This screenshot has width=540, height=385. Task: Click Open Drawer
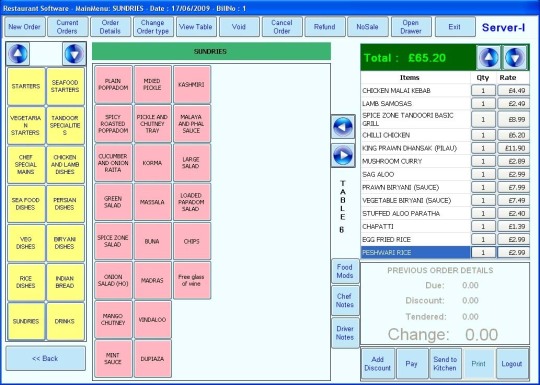pos(411,27)
